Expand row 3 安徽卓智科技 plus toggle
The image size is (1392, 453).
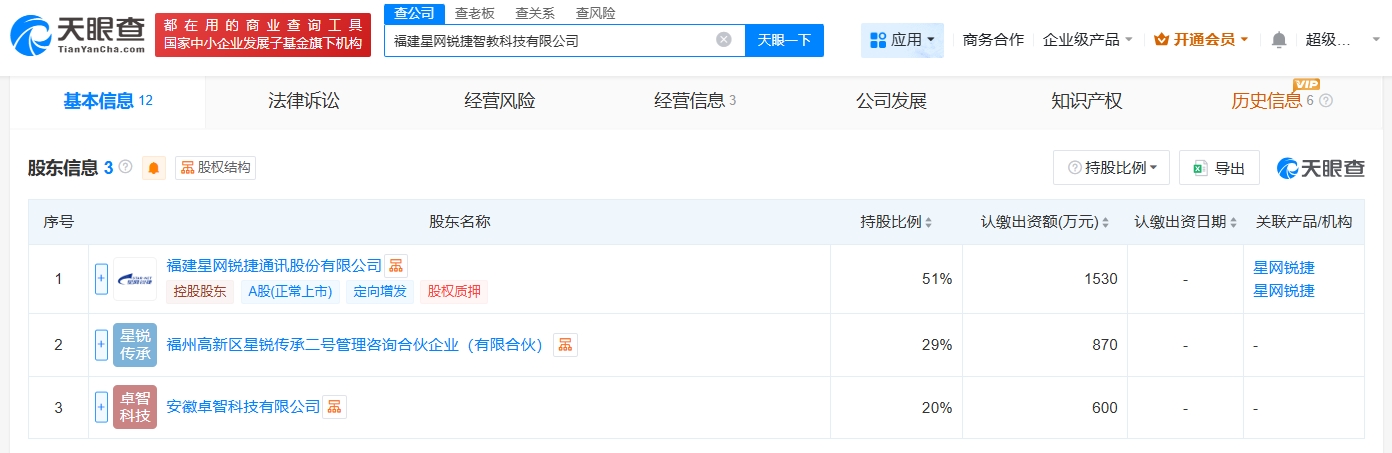click(101, 407)
